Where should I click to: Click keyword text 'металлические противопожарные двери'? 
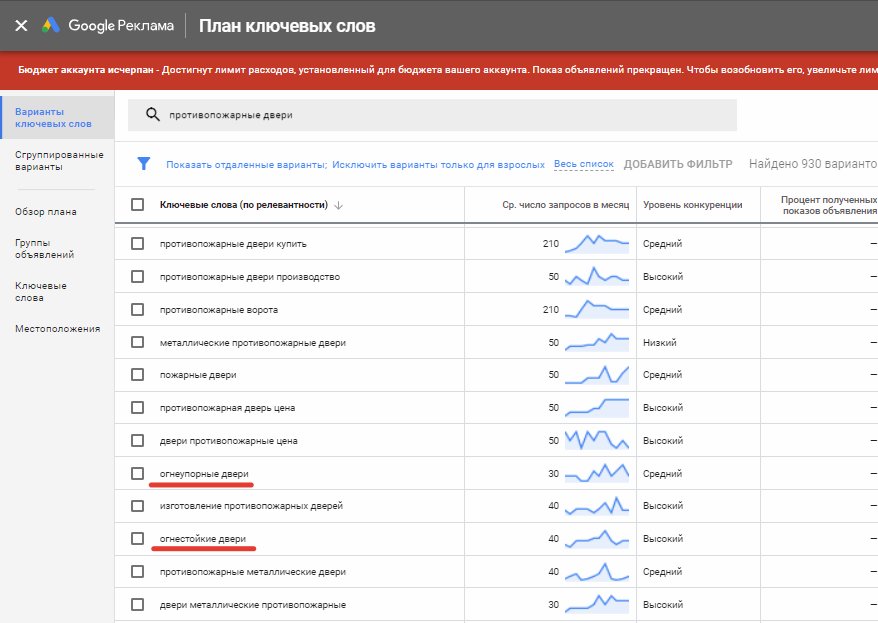pyautogui.click(x=253, y=343)
